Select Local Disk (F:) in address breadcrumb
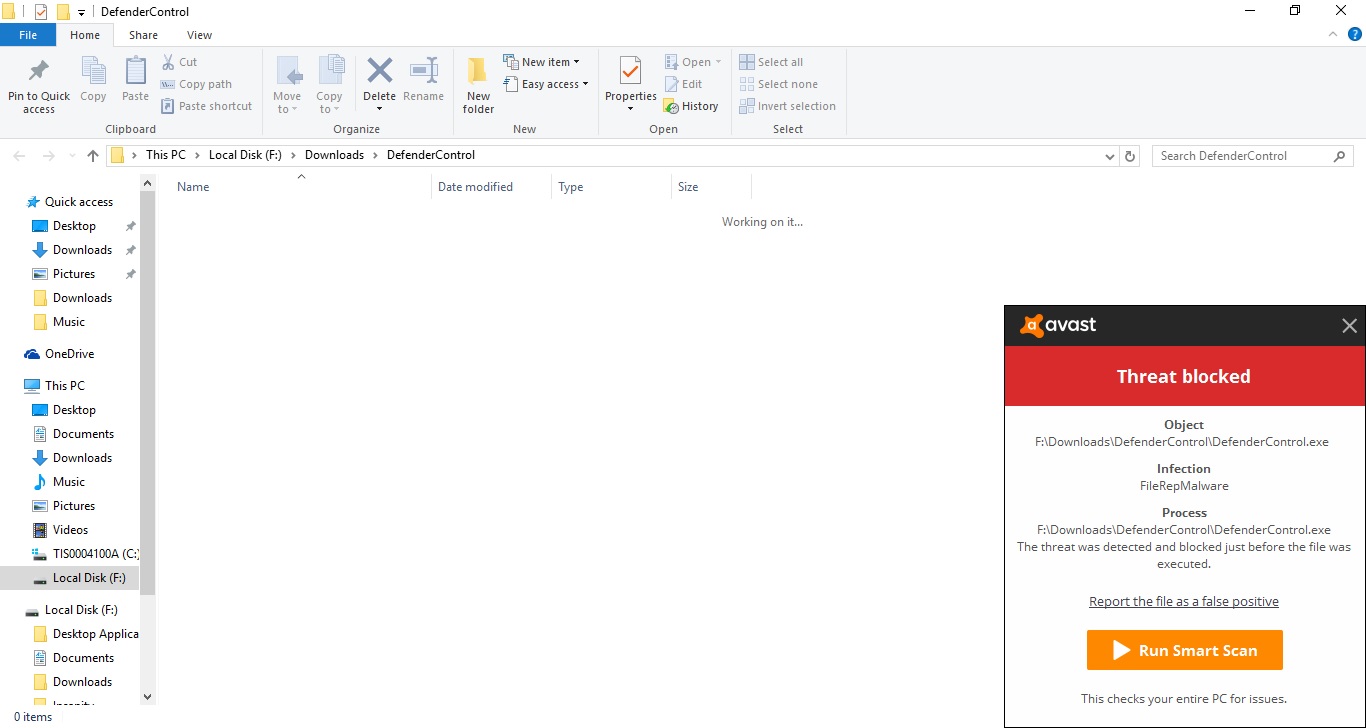The width and height of the screenshot is (1366, 728). point(245,155)
